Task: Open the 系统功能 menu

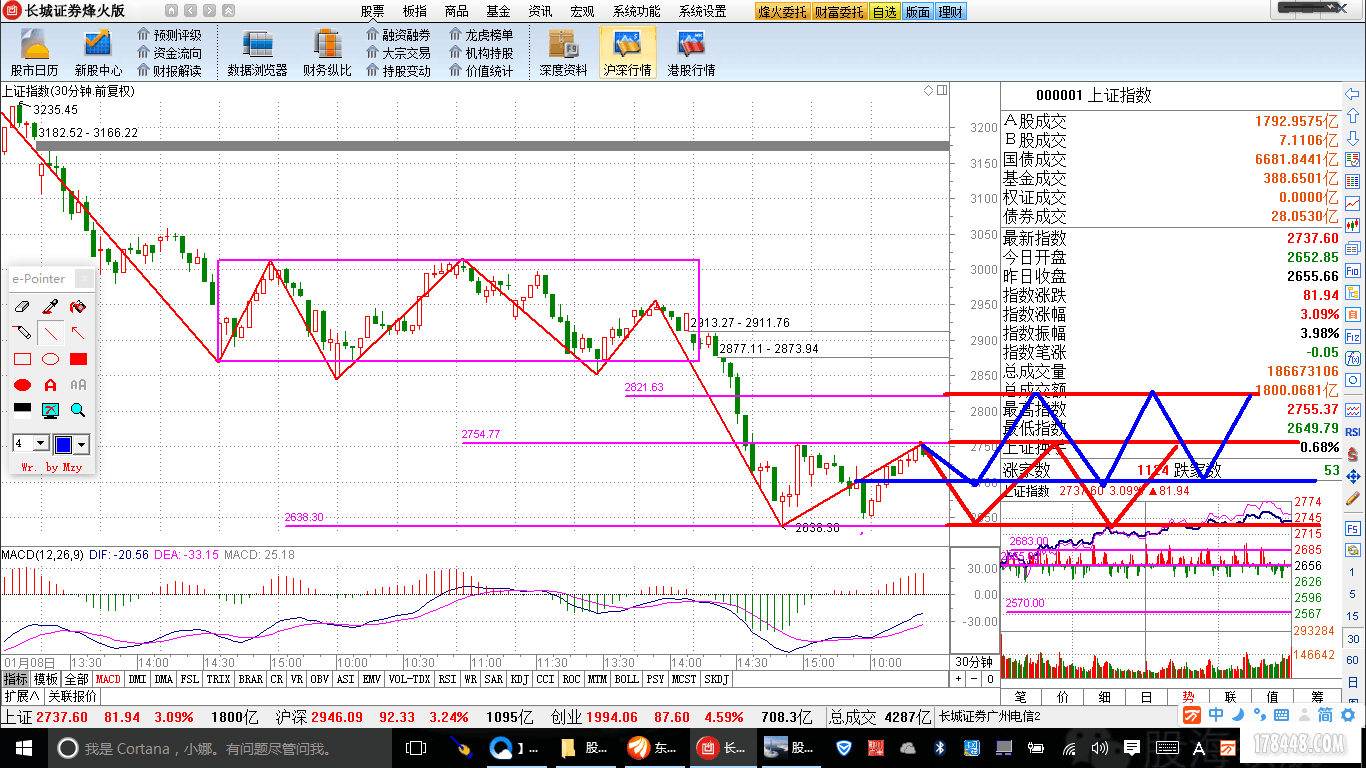Action: (x=636, y=12)
